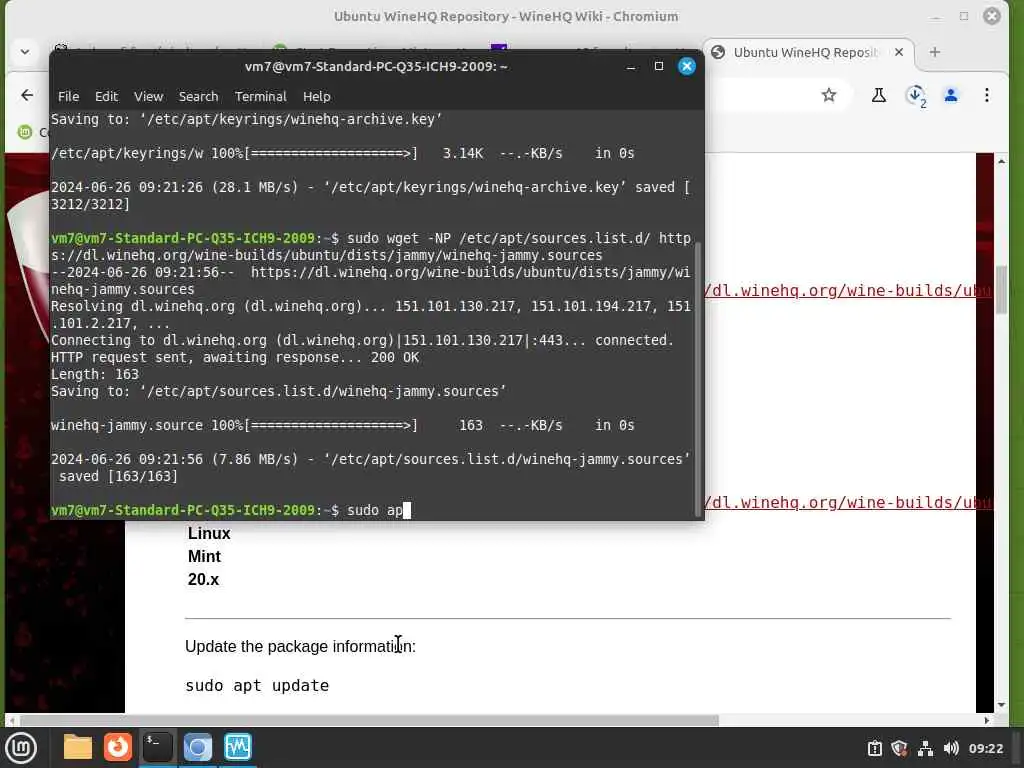Open the volume control tray icon

[x=951, y=748]
